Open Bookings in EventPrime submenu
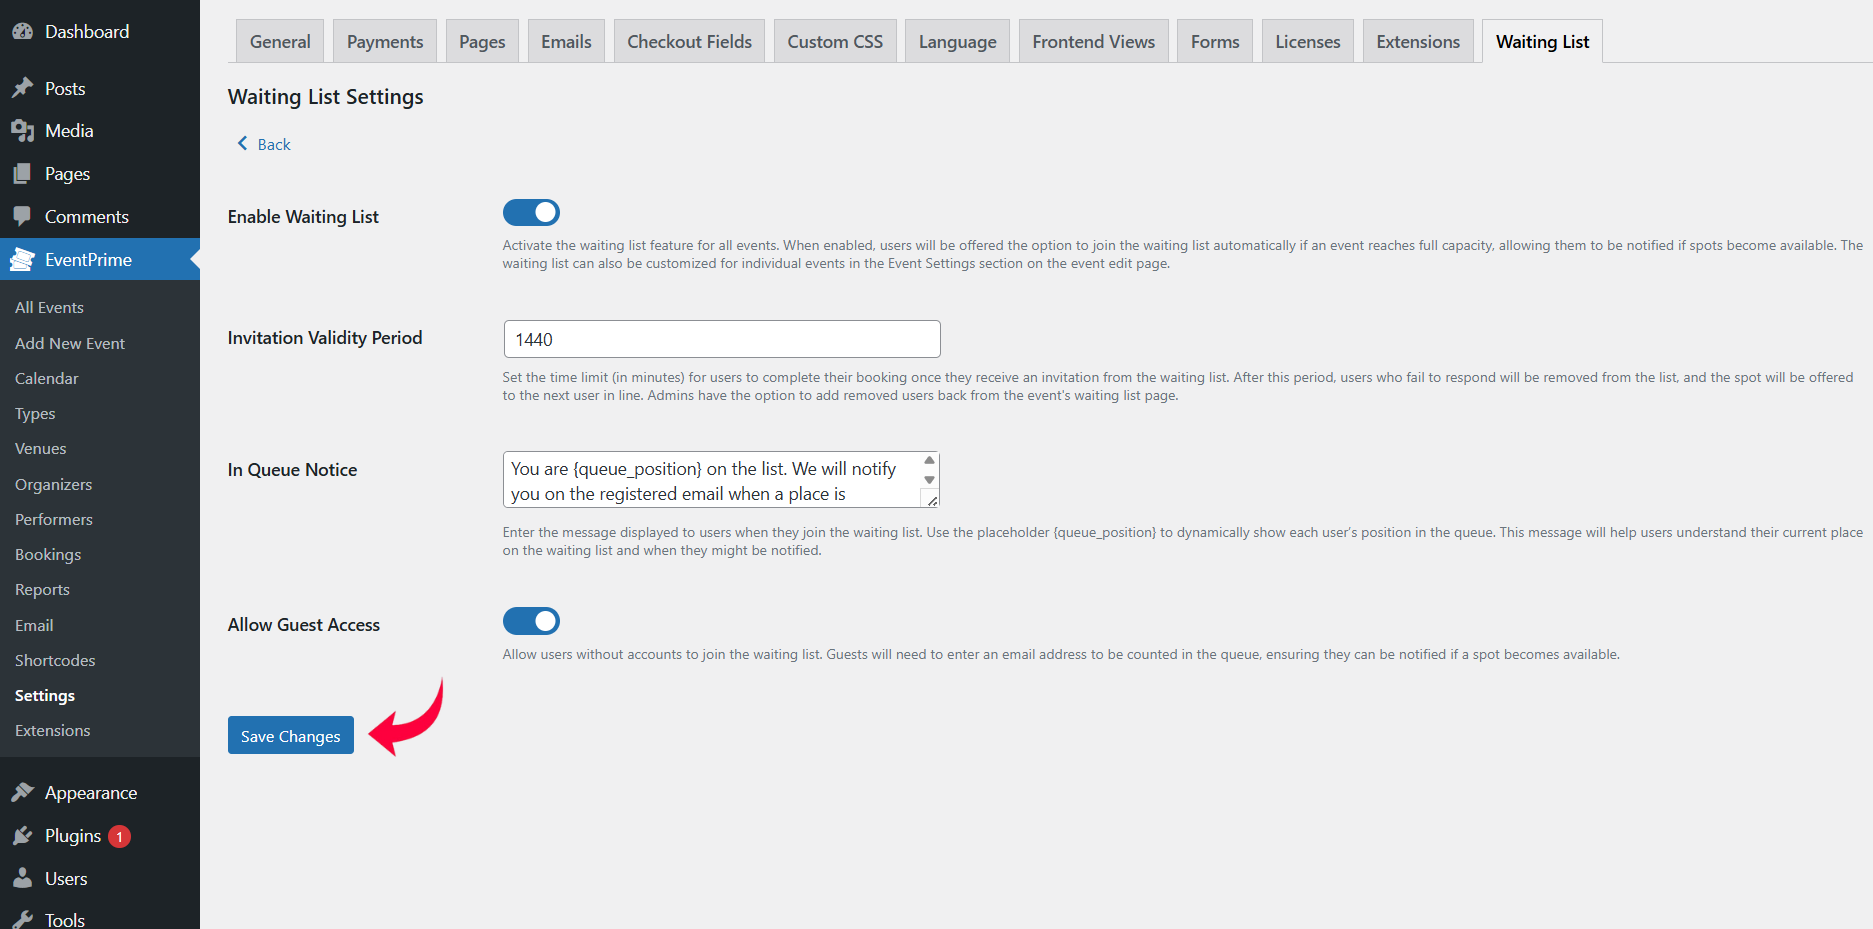The height and width of the screenshot is (929, 1873). tap(48, 555)
